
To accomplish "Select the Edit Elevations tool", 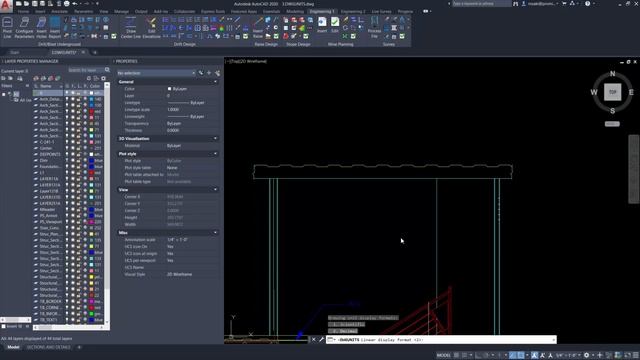I will coord(151,28).
